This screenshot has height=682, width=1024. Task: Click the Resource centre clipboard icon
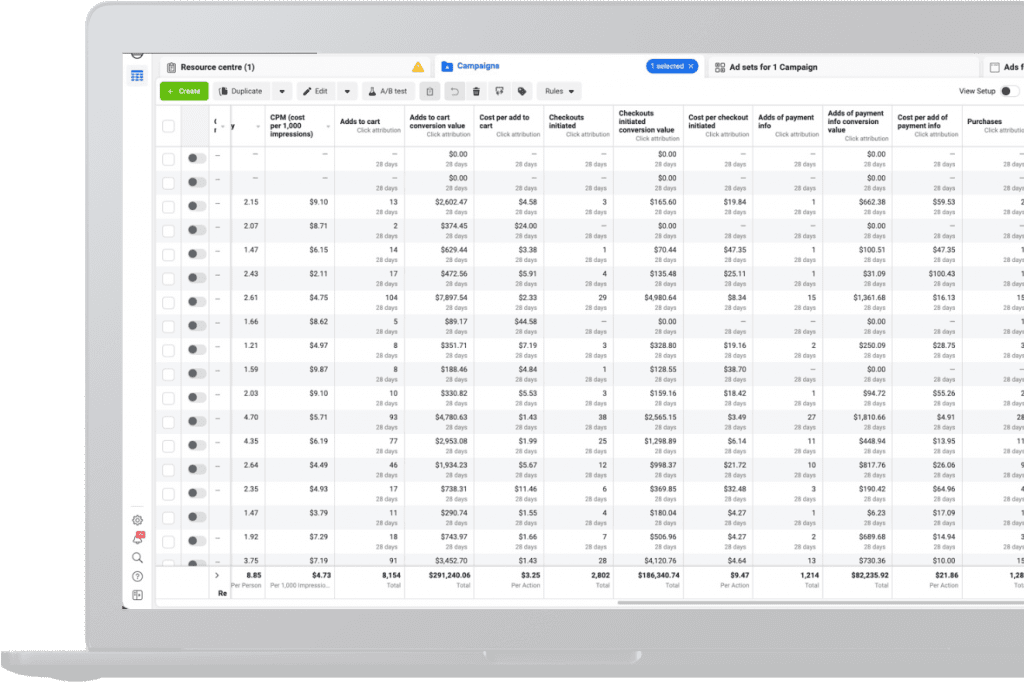(x=171, y=67)
